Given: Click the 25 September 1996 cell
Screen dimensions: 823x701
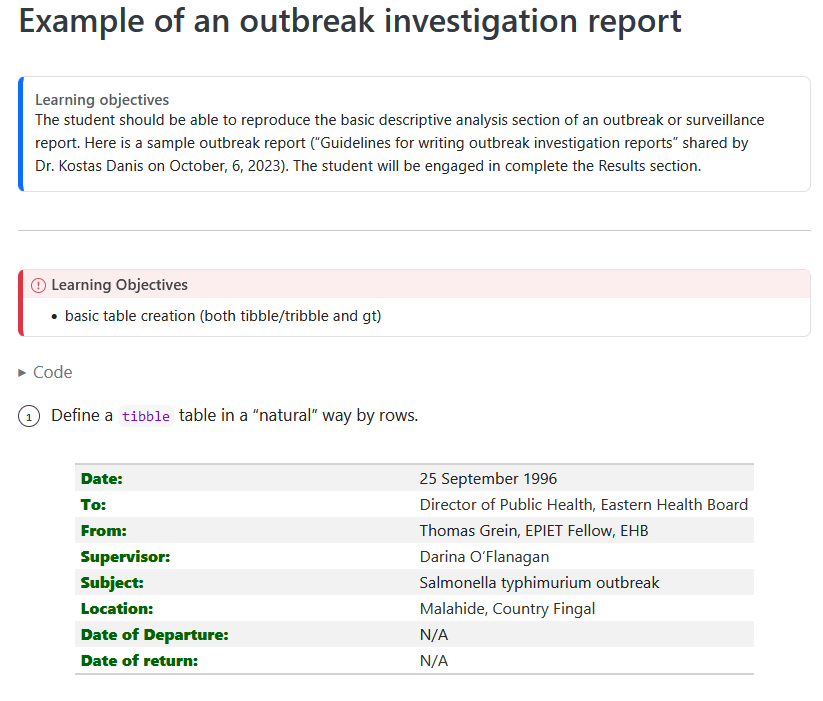Looking at the screenshot, I should 488,479.
